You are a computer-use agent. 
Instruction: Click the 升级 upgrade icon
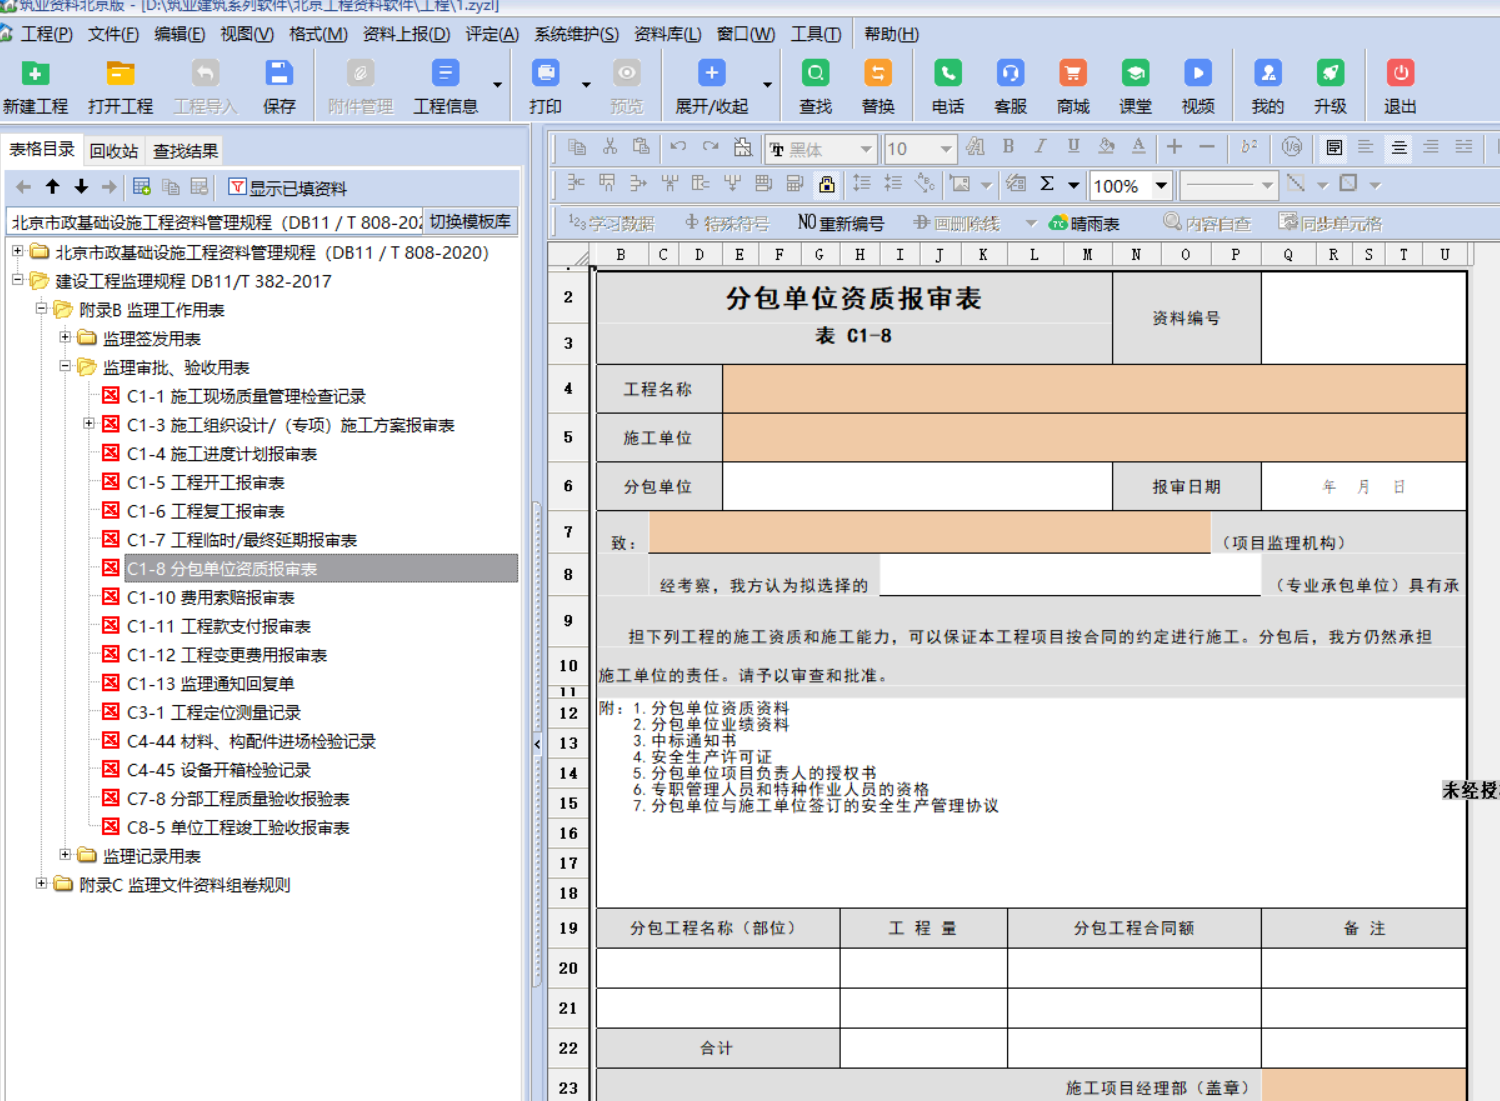click(x=1330, y=87)
